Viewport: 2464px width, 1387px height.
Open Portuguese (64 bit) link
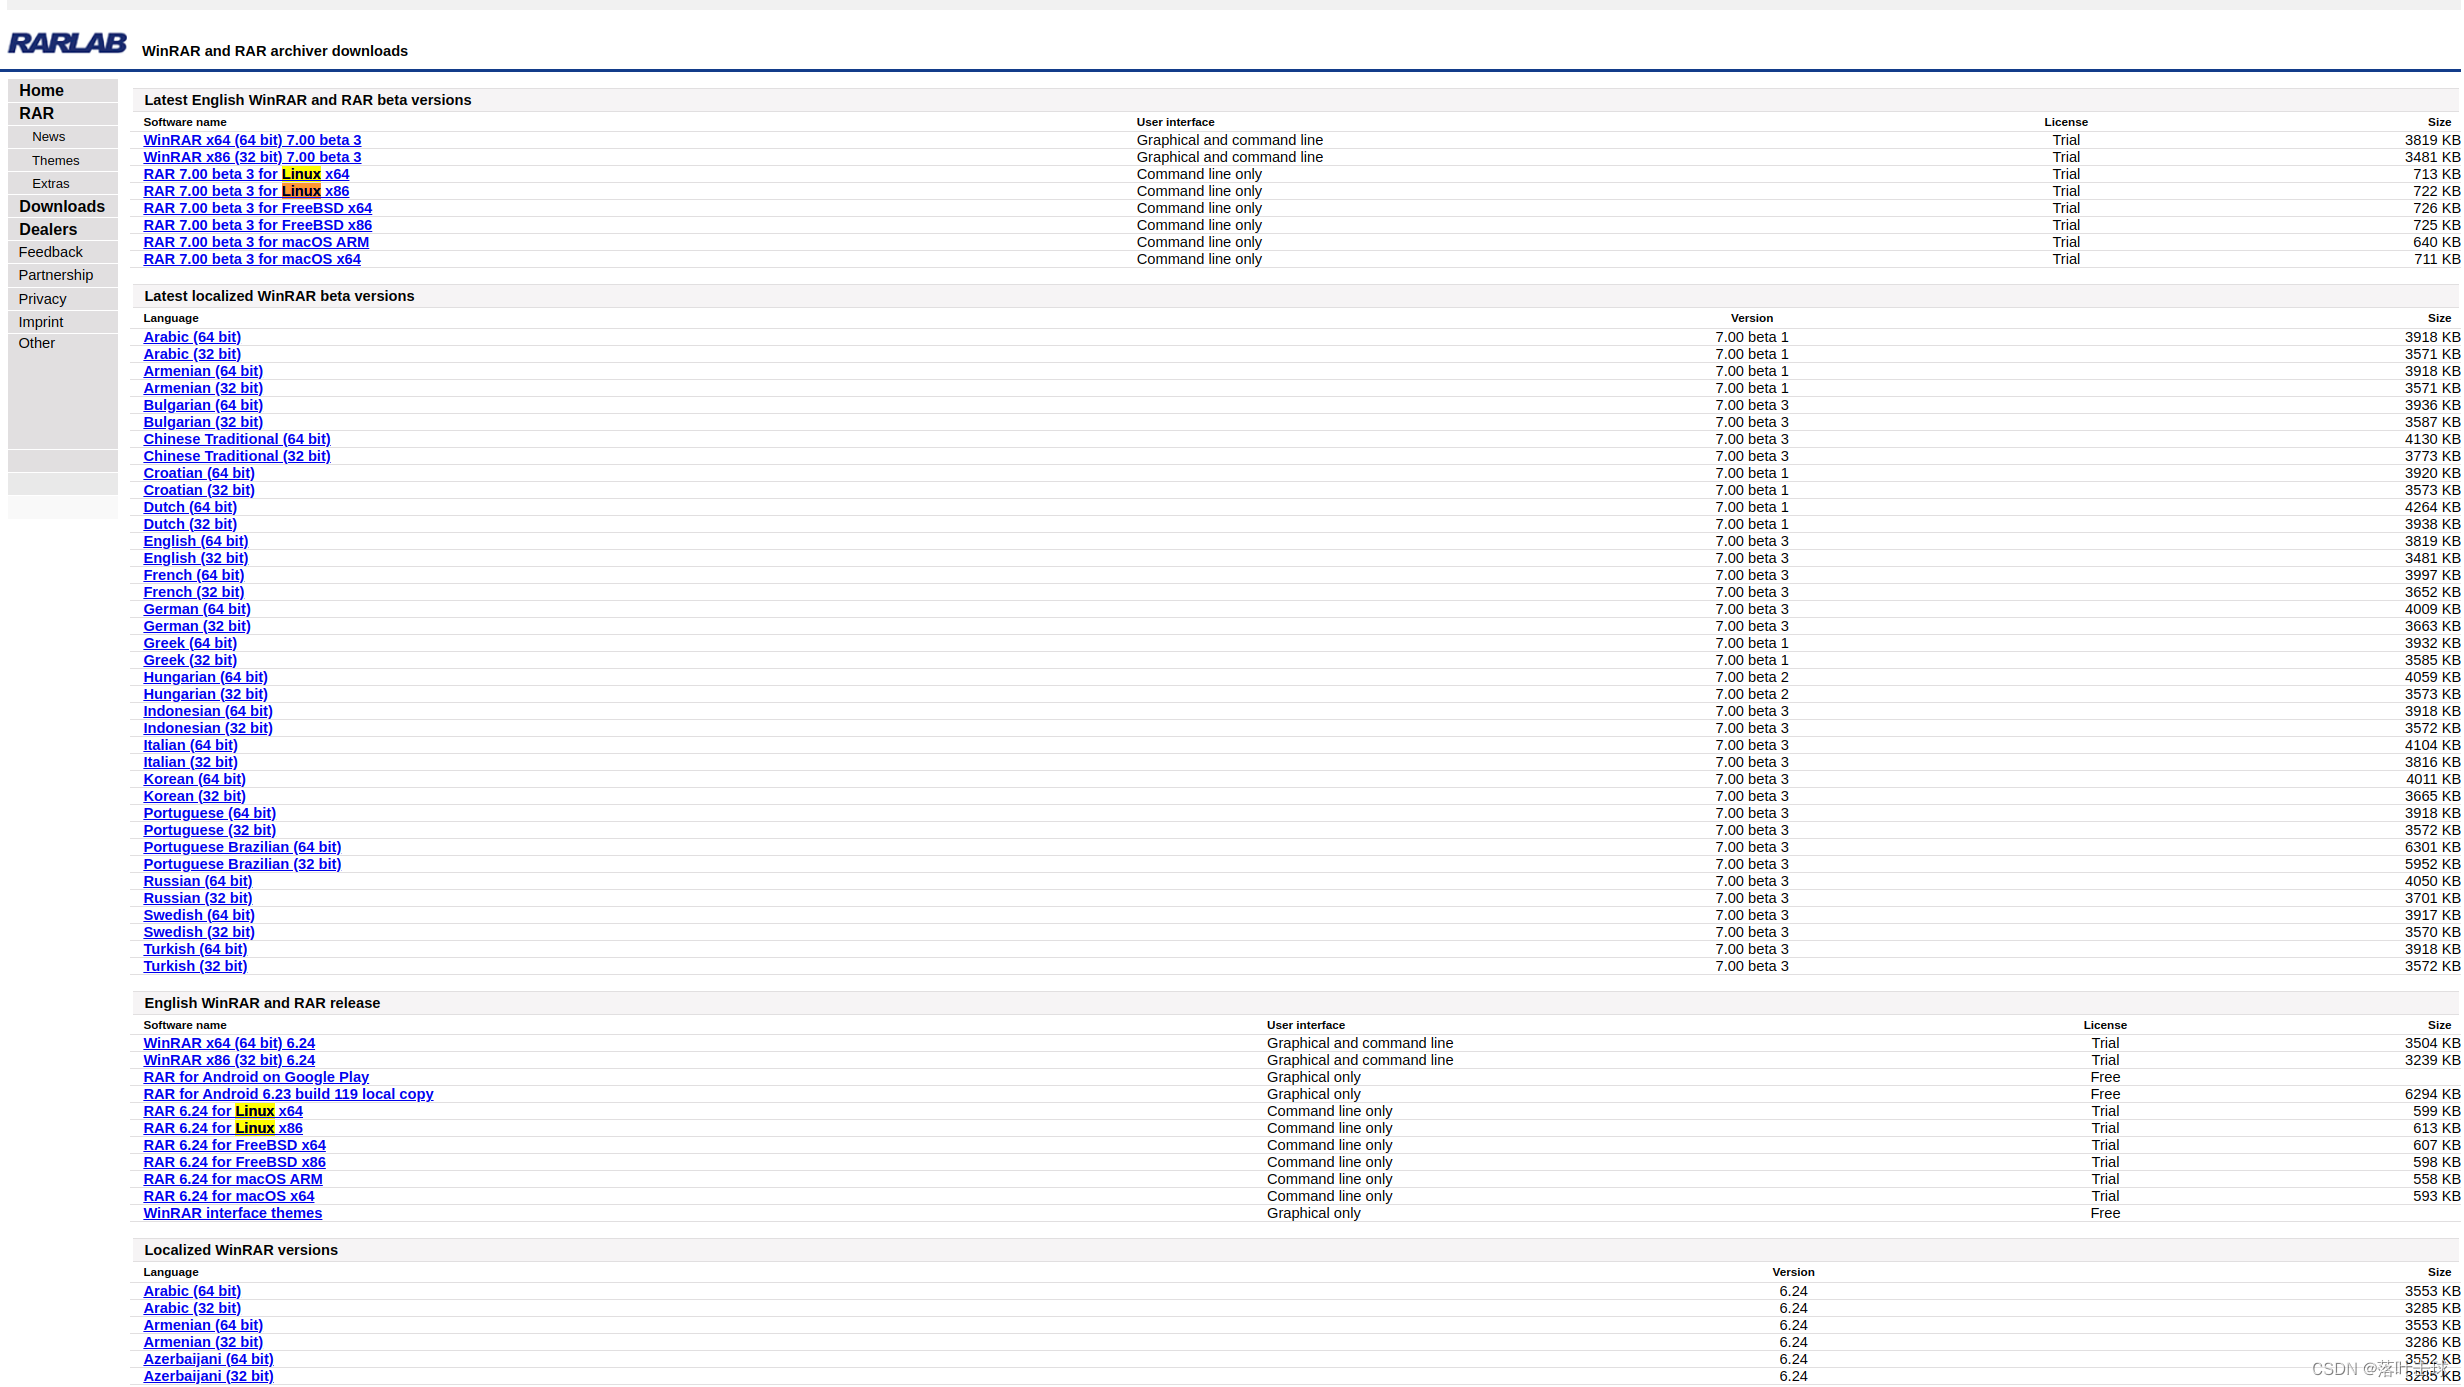point(209,813)
